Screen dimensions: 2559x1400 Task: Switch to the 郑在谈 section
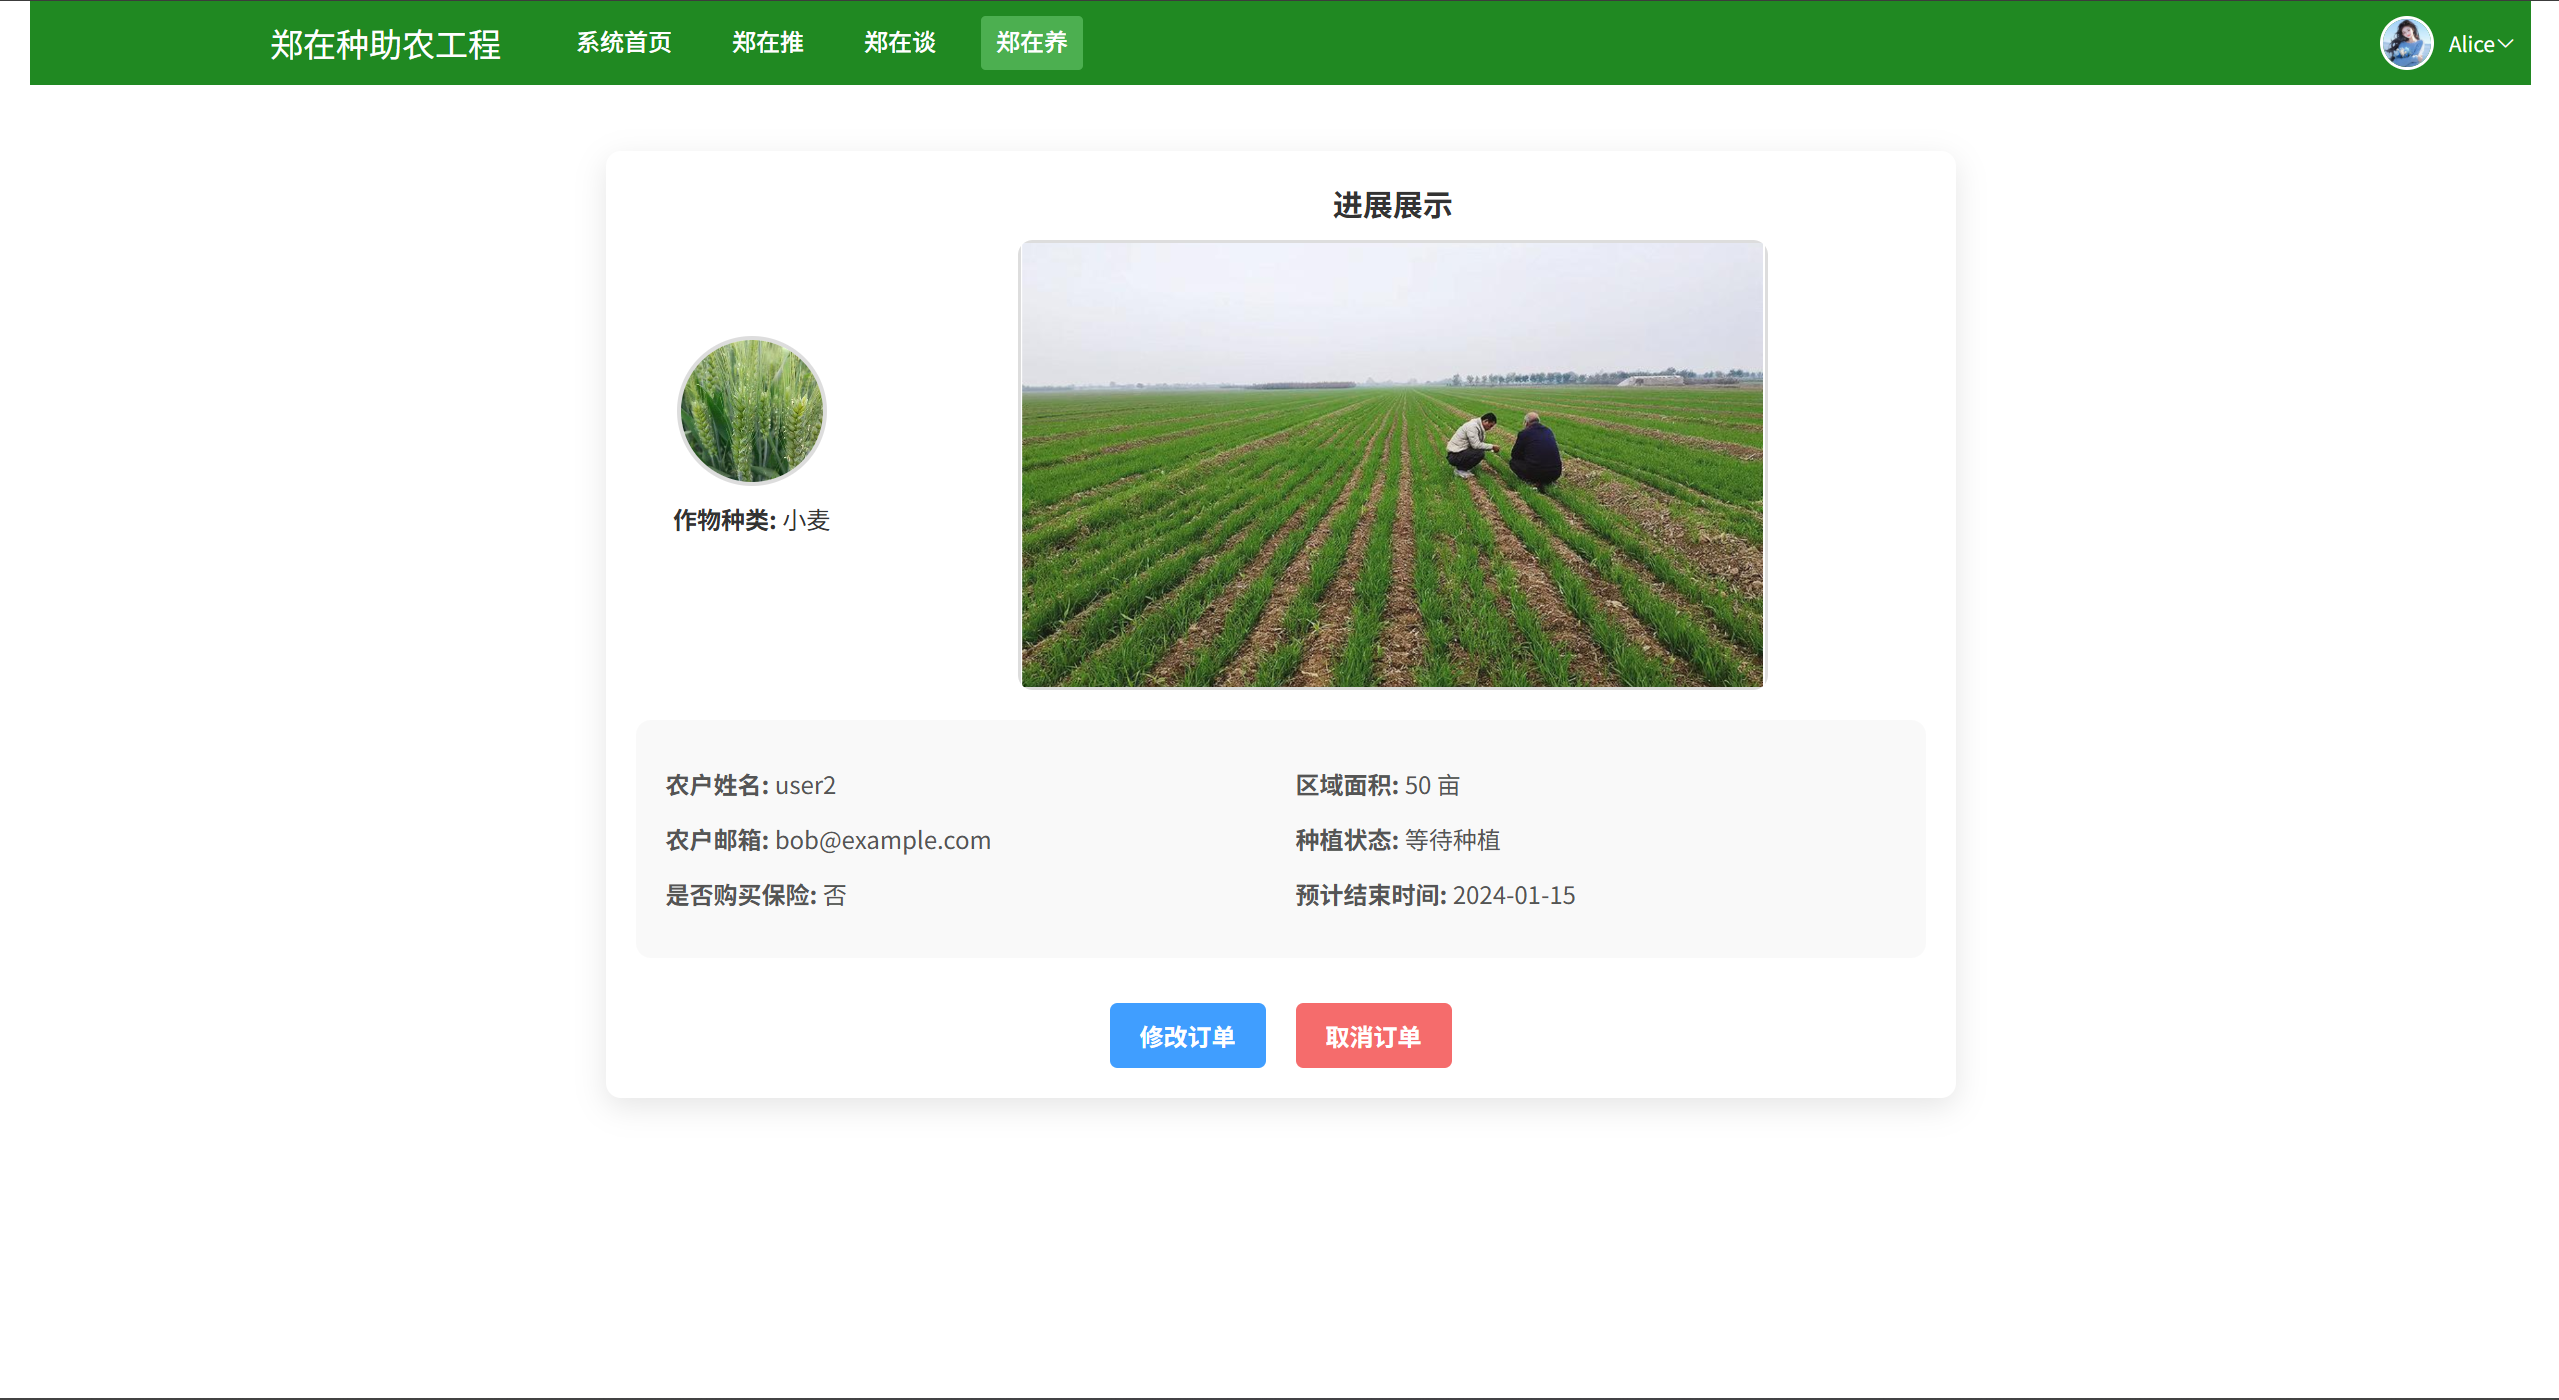point(899,43)
